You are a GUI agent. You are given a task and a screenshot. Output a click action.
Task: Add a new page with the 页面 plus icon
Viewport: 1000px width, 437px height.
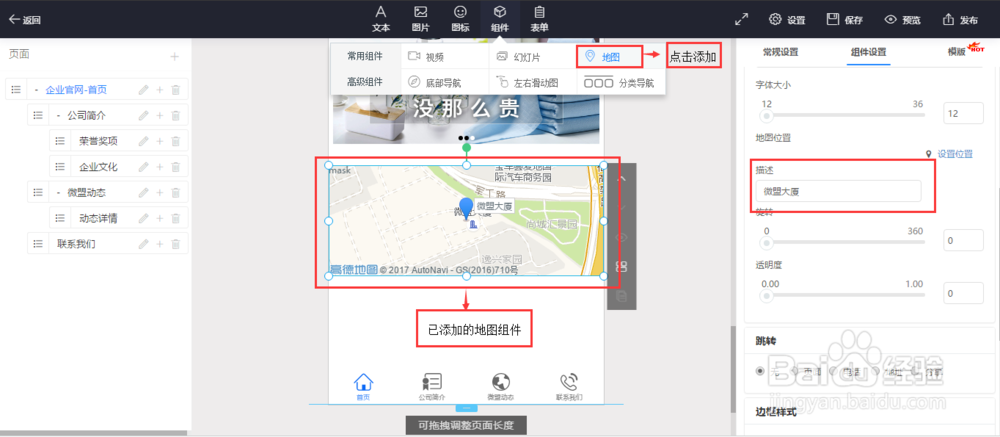(174, 57)
